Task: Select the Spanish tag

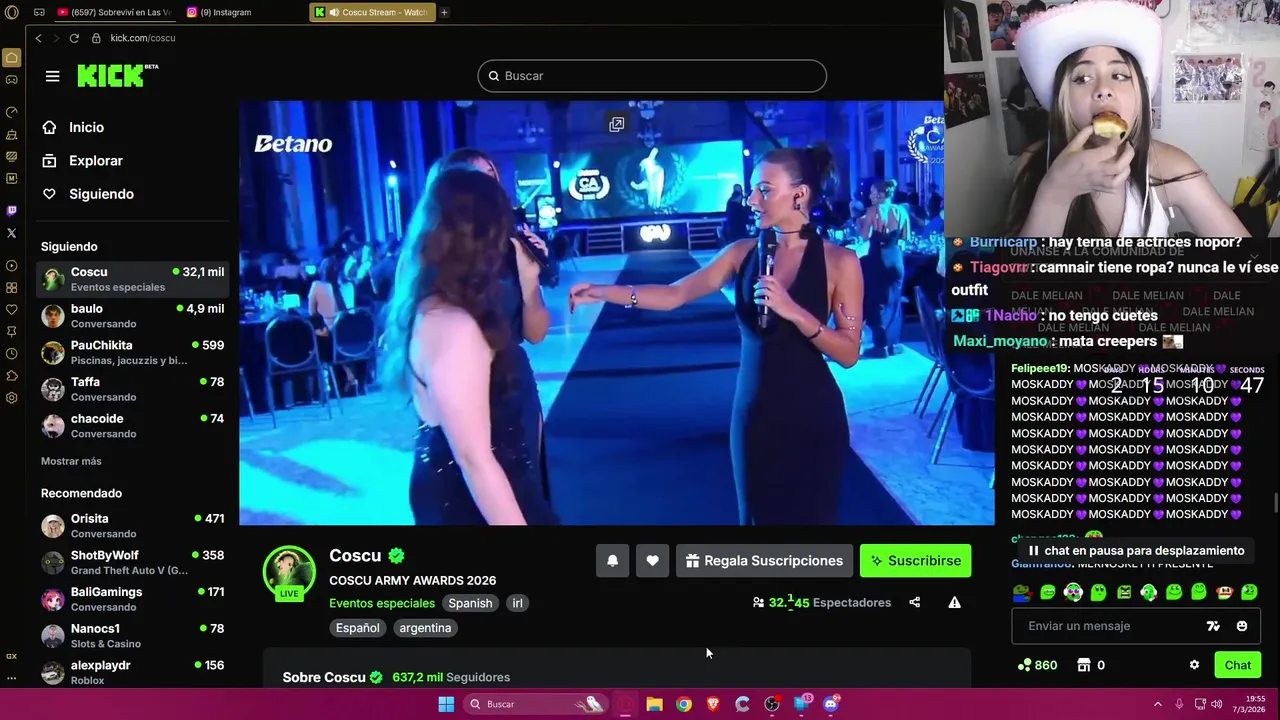Action: click(470, 603)
